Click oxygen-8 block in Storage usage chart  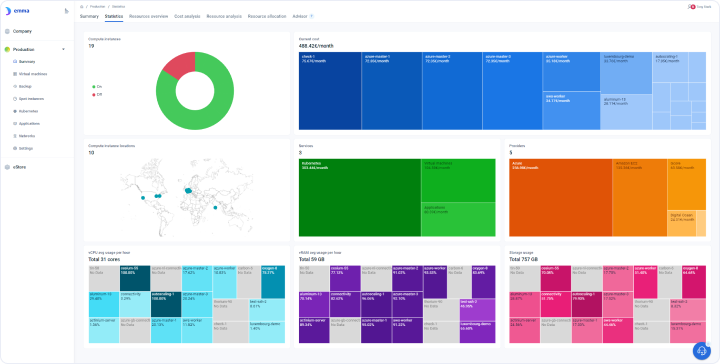pyautogui.click(x=694, y=282)
